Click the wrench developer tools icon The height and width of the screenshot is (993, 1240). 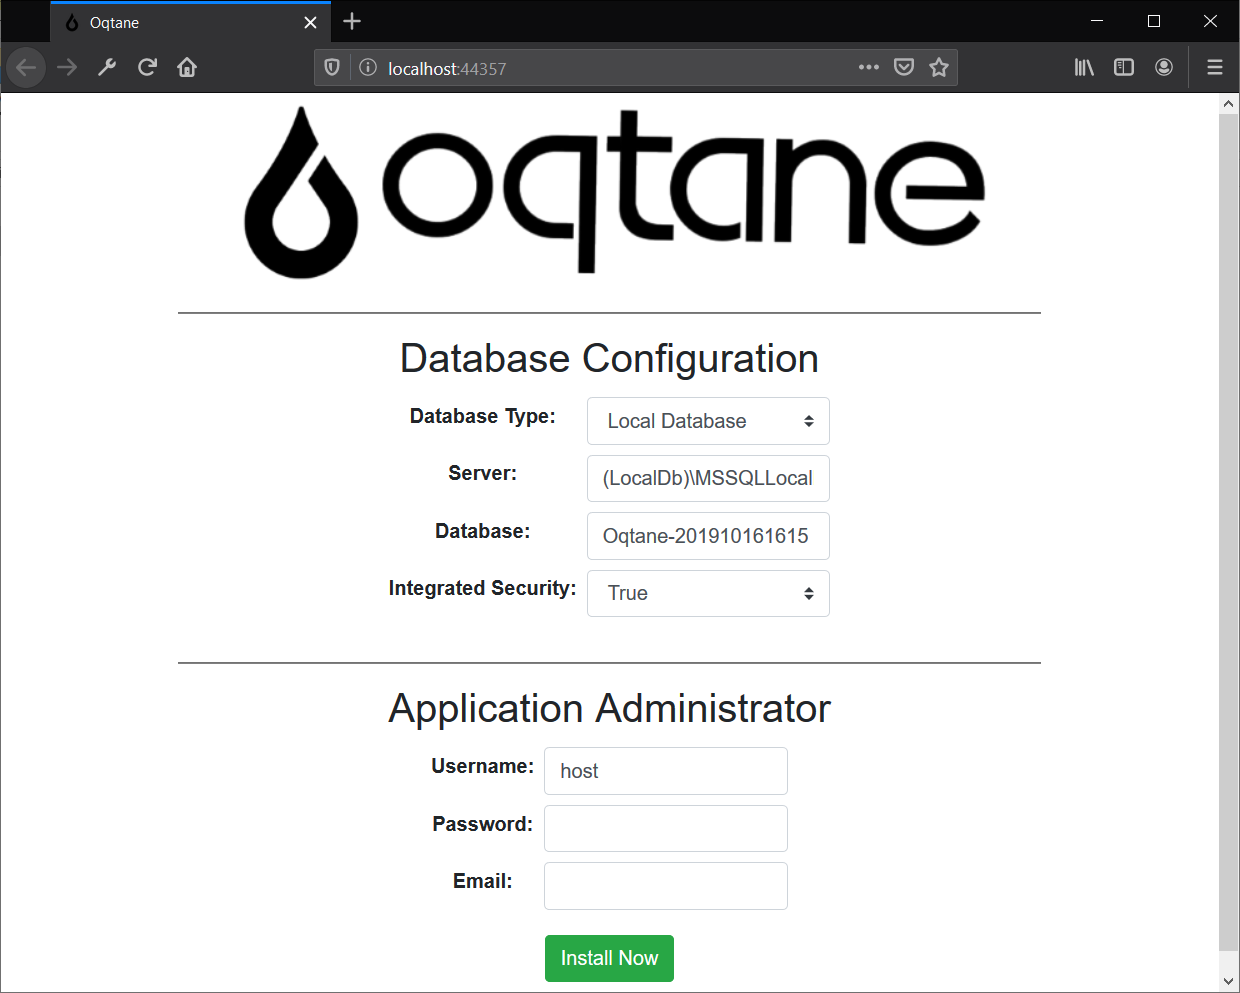click(107, 67)
